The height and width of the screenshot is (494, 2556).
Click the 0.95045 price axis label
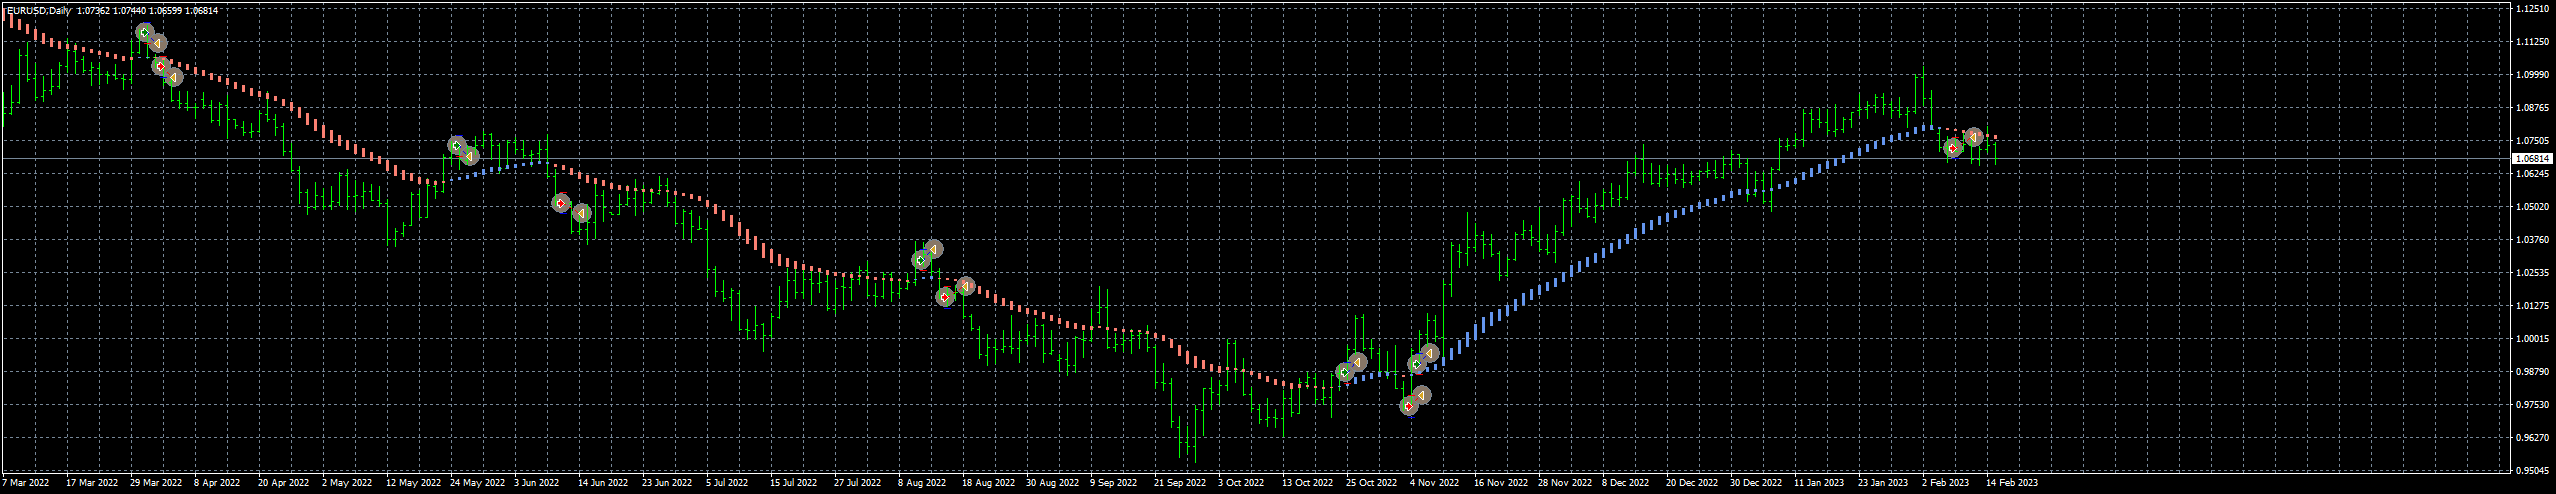coord(2531,470)
